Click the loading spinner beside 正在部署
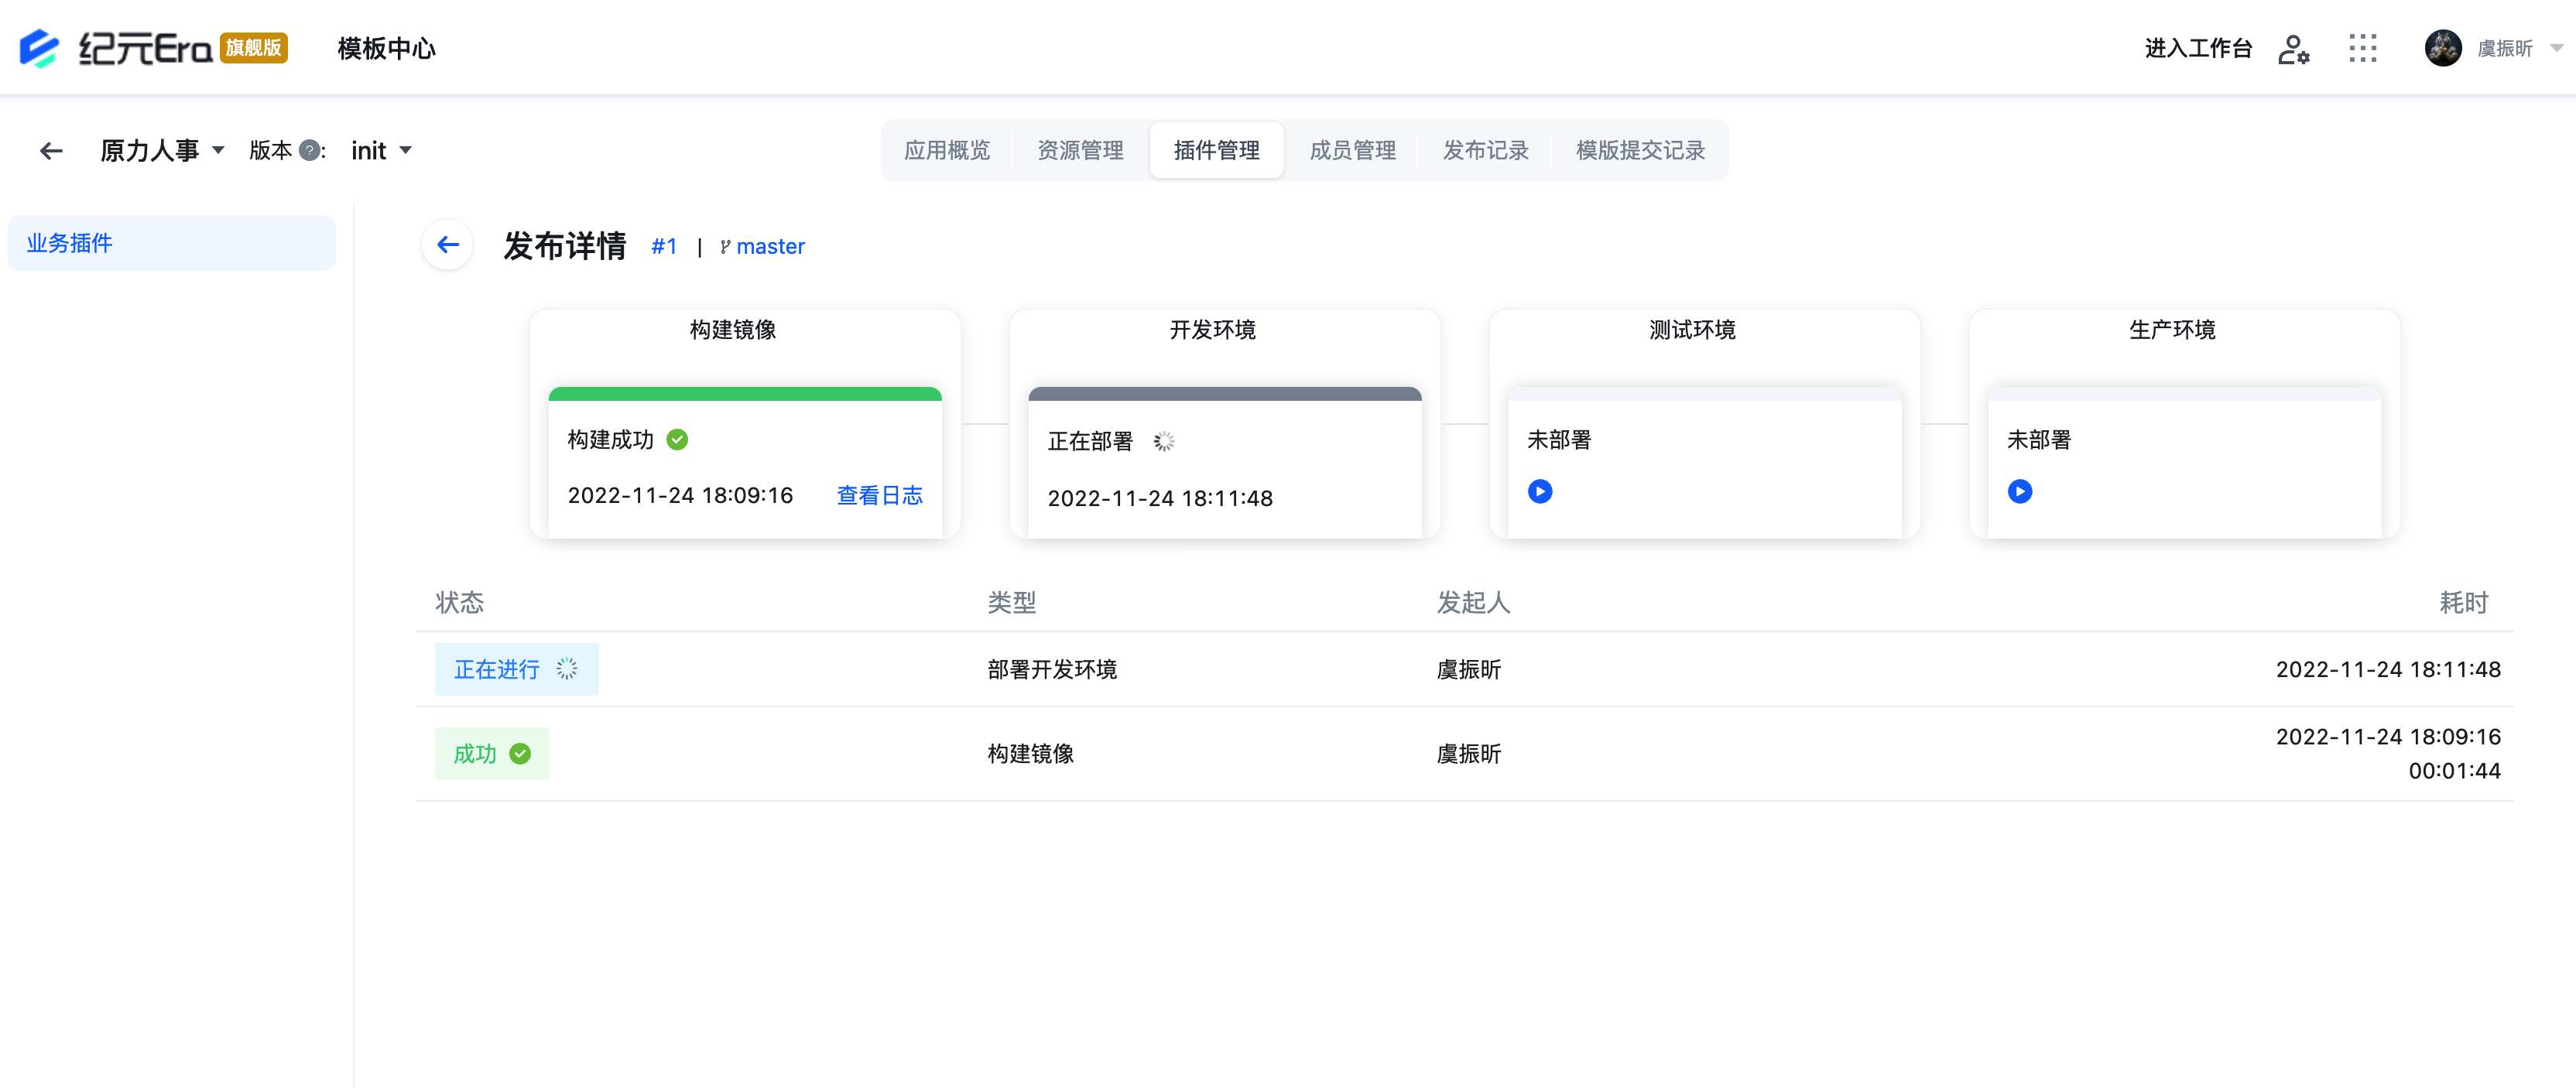Image resolution: width=2576 pixels, height=1088 pixels. coord(1163,442)
